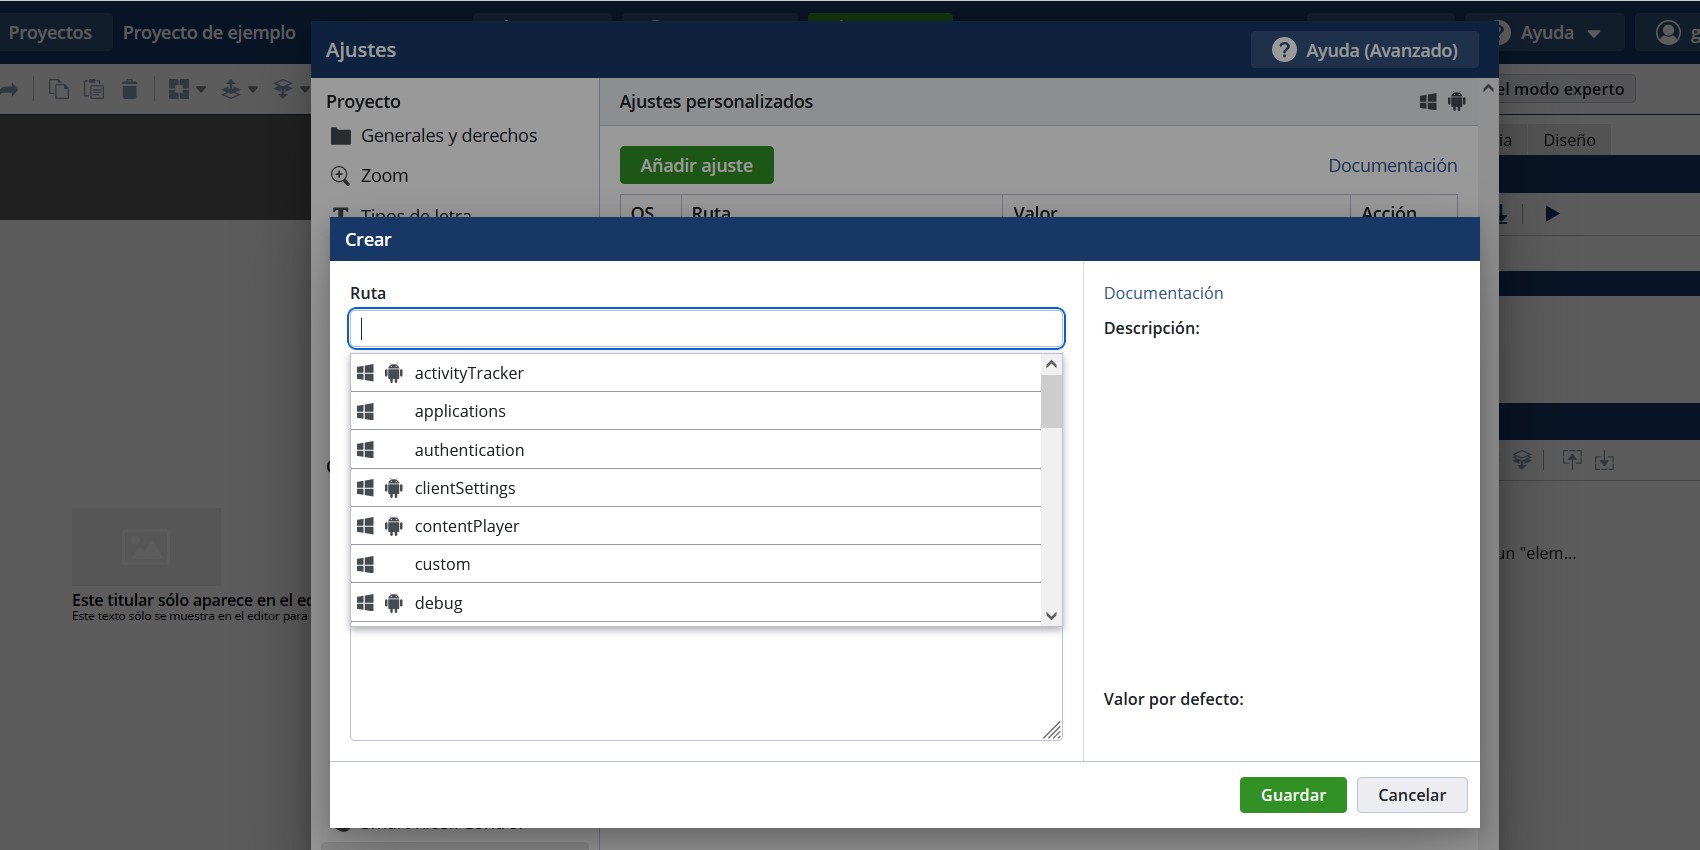Viewport: 1700px width, 850px height.
Task: Switch to the Diseño tab
Action: [x=1568, y=140]
